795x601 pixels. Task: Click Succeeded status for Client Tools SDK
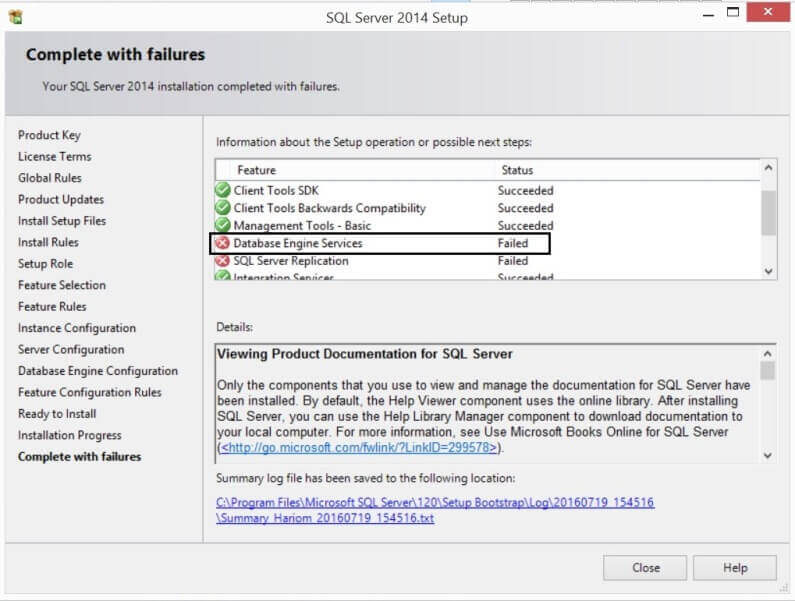tap(525, 191)
